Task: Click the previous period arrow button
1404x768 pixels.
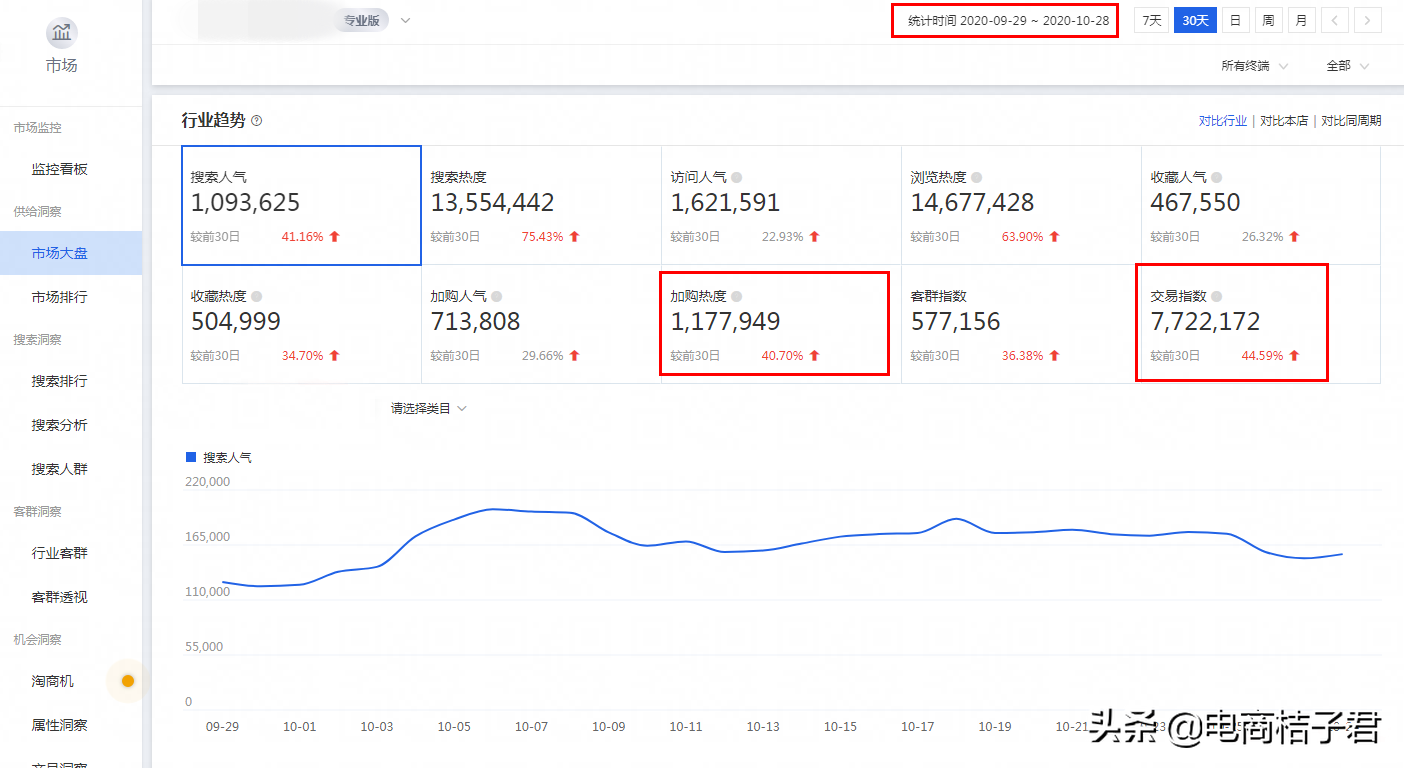Action: pyautogui.click(x=1335, y=20)
